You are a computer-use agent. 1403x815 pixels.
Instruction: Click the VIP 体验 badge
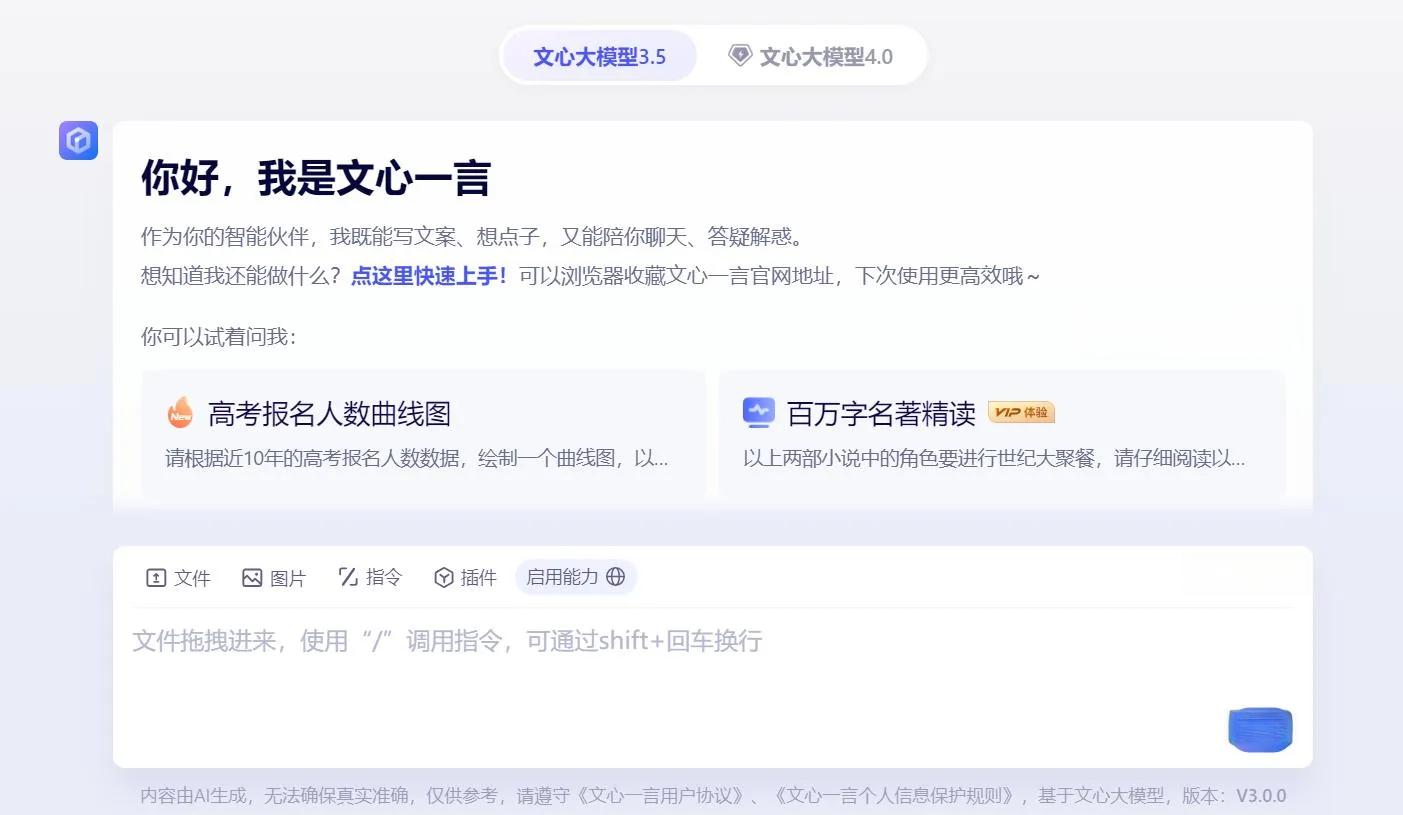(x=1021, y=412)
